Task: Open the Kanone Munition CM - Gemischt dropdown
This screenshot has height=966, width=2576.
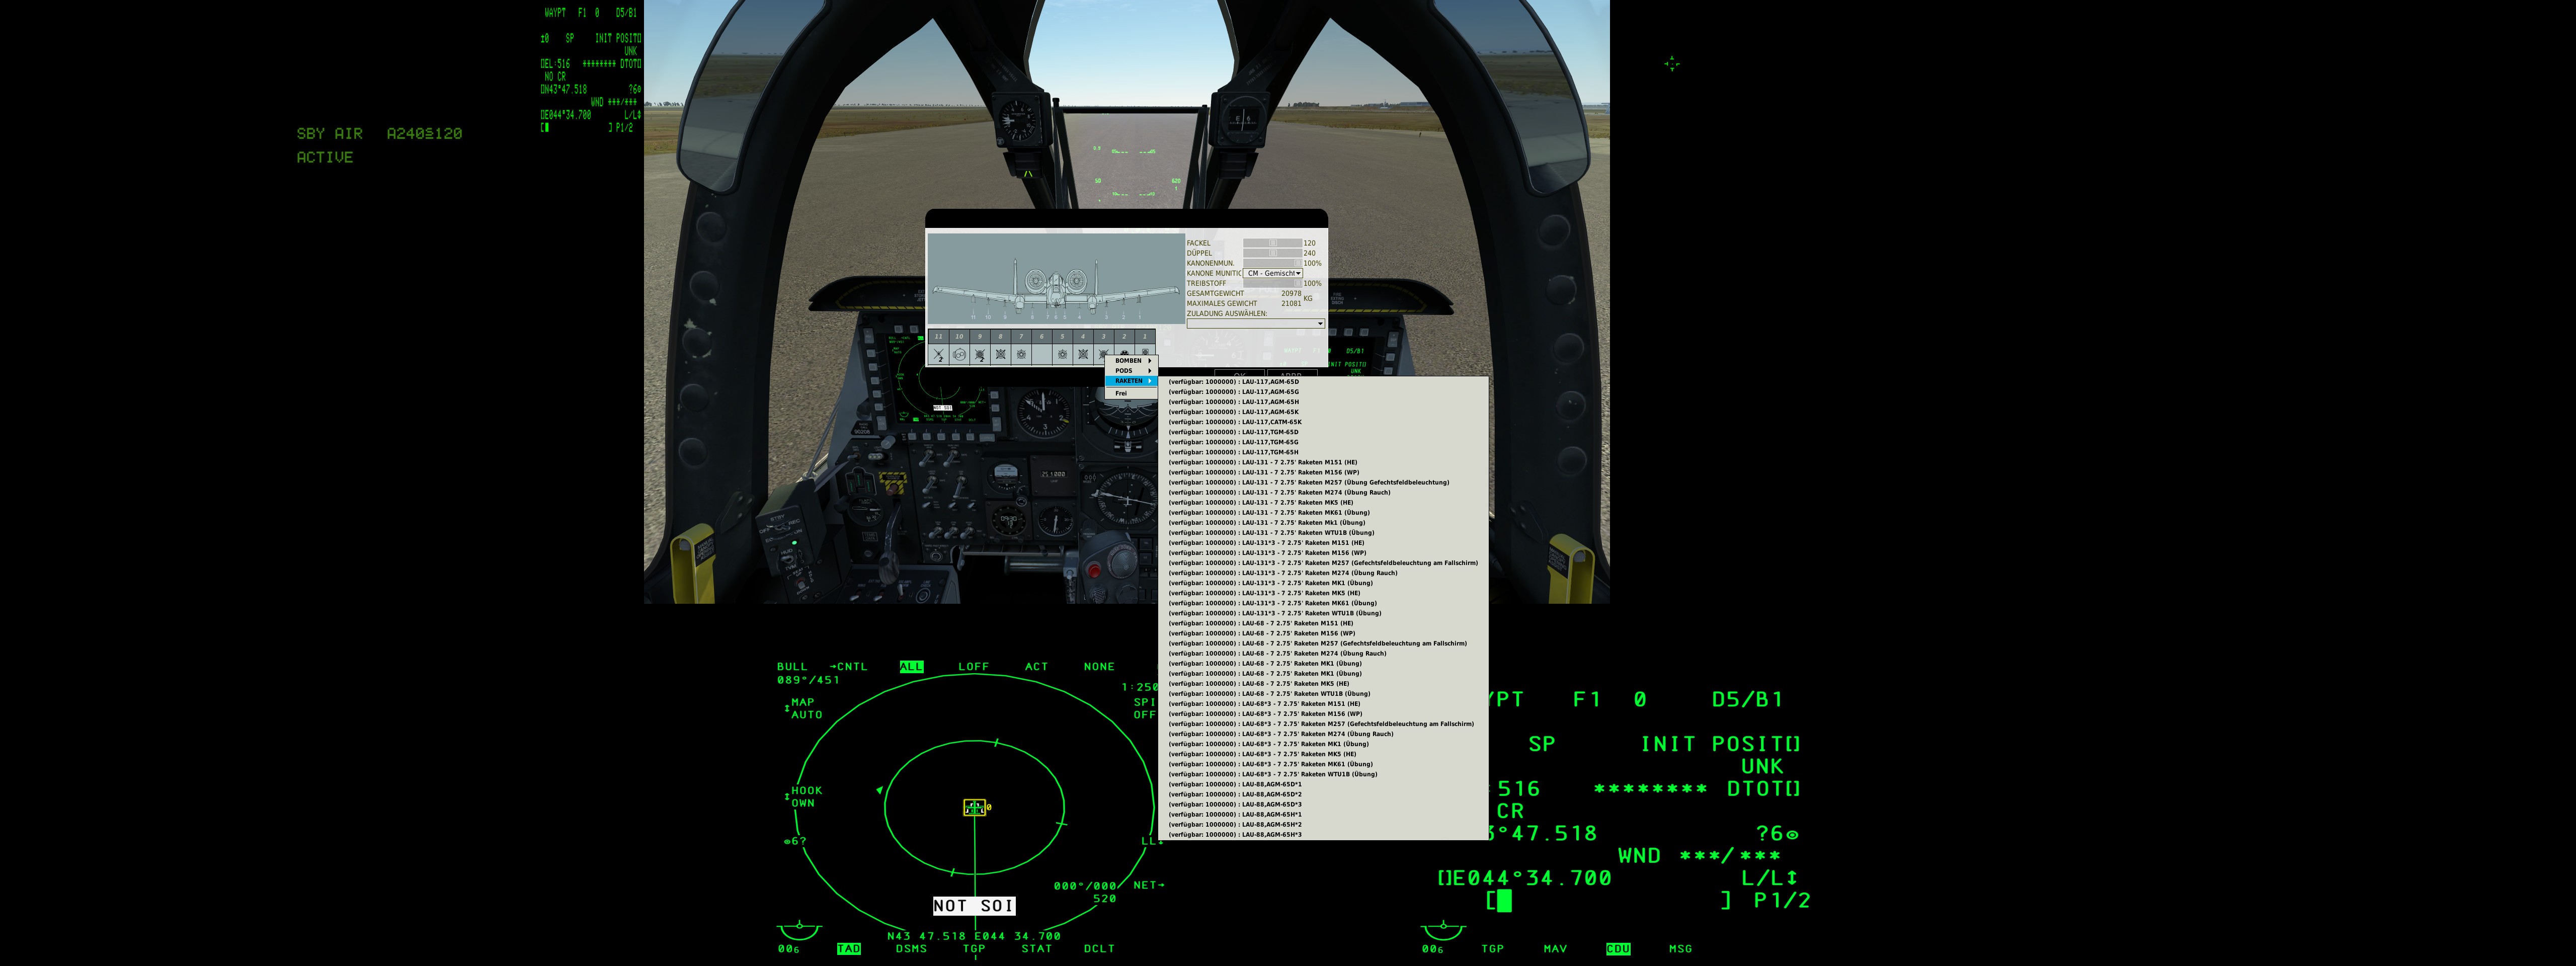Action: [x=1273, y=273]
